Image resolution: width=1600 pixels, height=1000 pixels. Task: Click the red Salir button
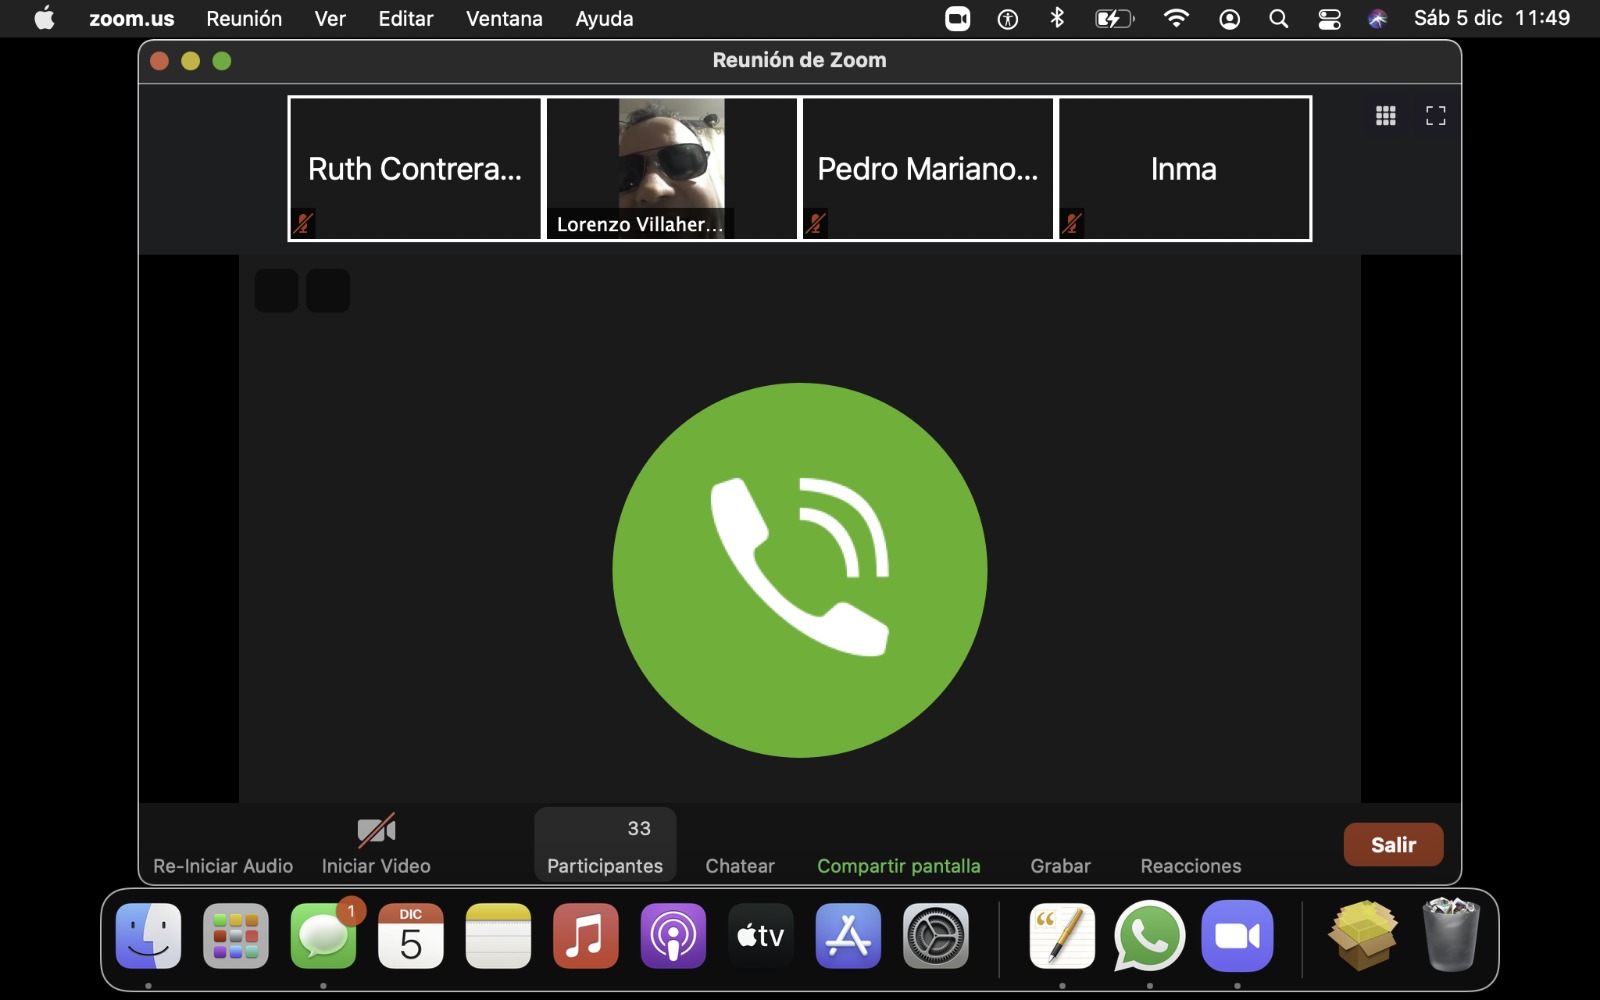pyautogui.click(x=1393, y=845)
